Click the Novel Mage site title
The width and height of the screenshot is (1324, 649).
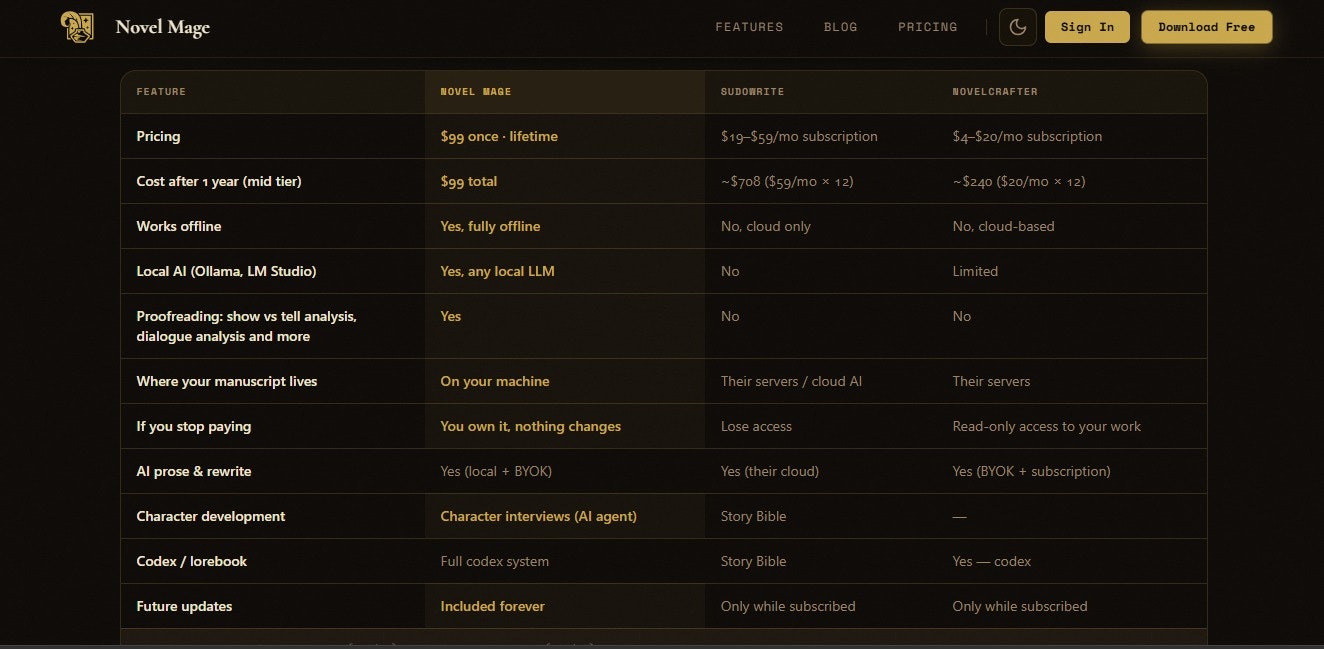point(162,27)
